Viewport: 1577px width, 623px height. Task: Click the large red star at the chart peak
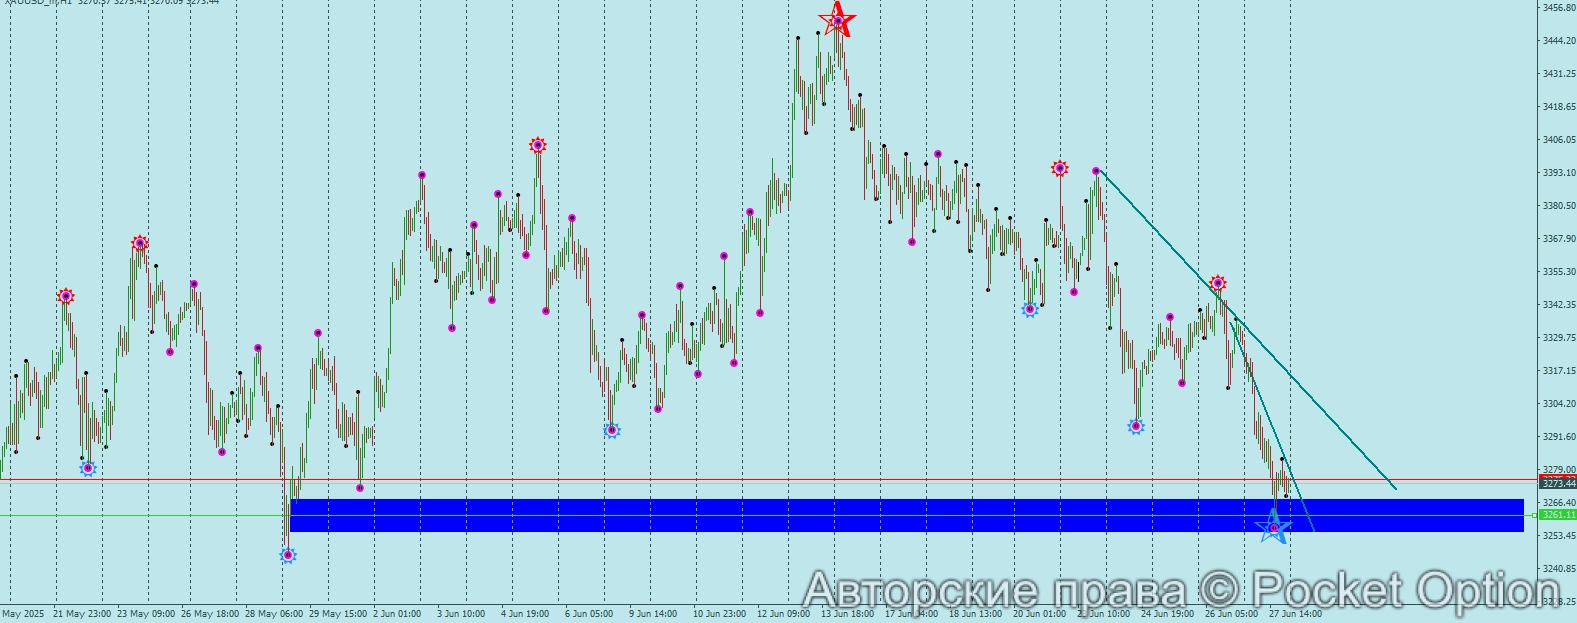(837, 20)
